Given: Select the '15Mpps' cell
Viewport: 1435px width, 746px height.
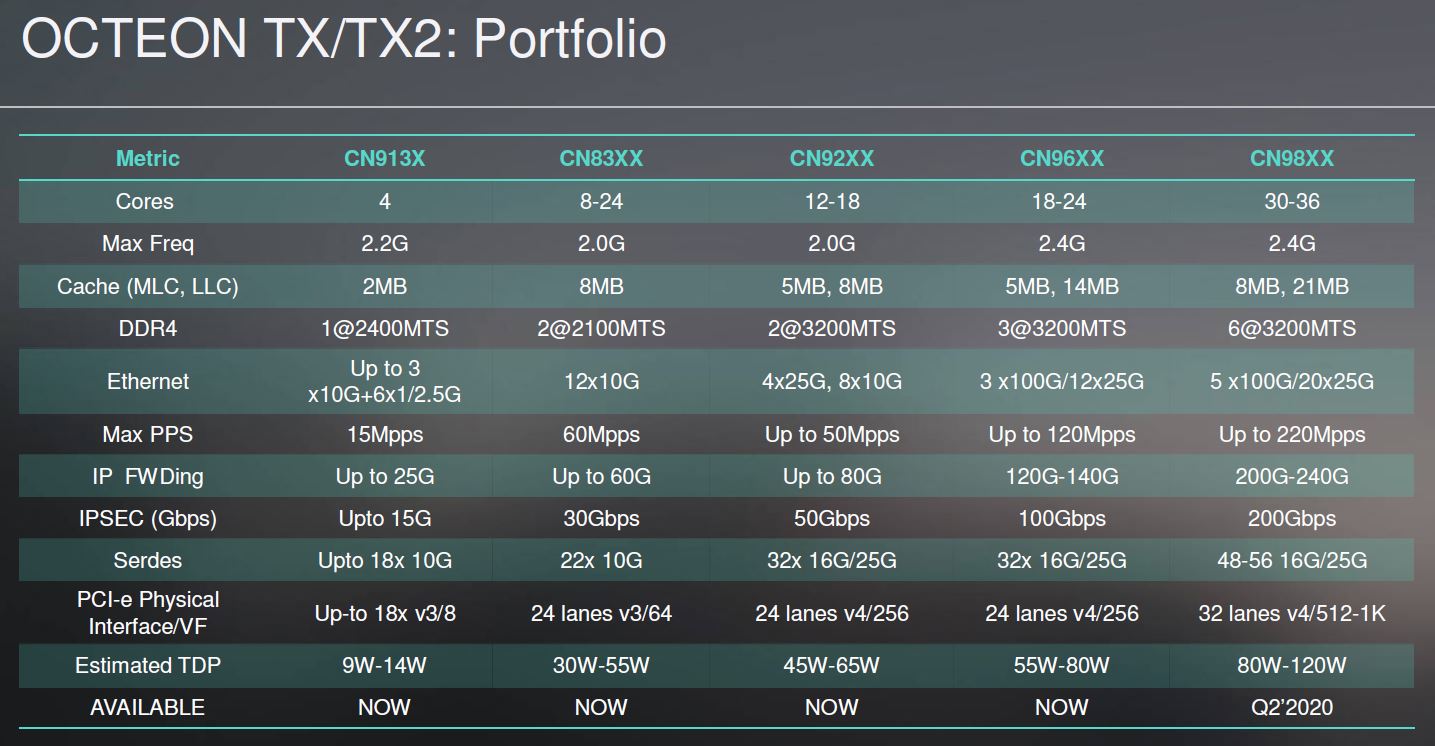Looking at the screenshot, I should [385, 434].
